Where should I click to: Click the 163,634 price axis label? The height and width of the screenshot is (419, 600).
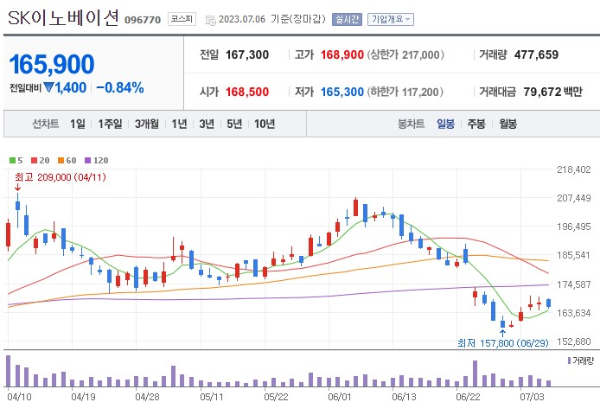pyautogui.click(x=574, y=313)
